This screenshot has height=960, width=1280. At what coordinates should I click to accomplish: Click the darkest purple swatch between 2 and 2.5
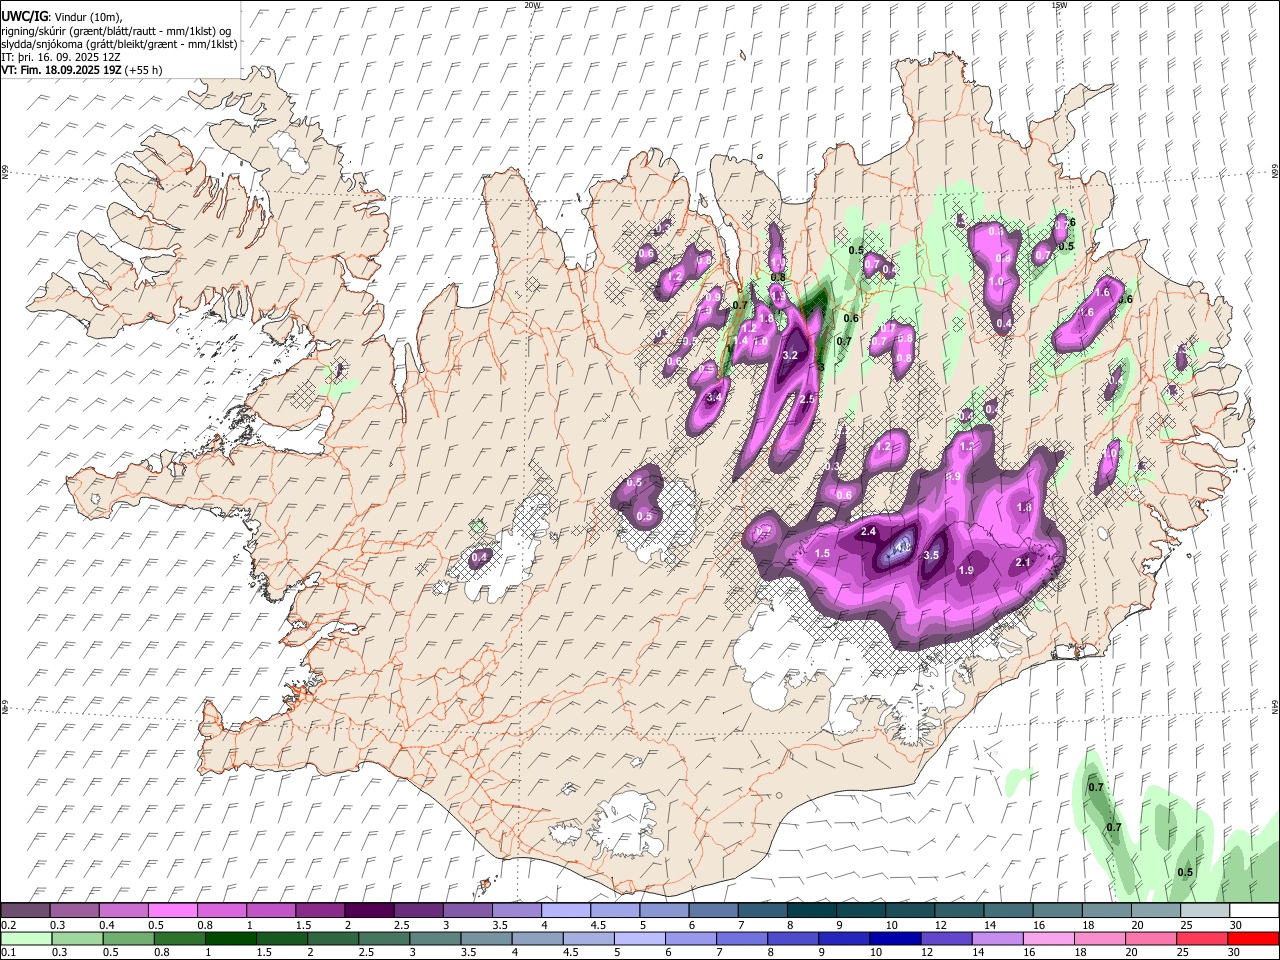[369, 911]
